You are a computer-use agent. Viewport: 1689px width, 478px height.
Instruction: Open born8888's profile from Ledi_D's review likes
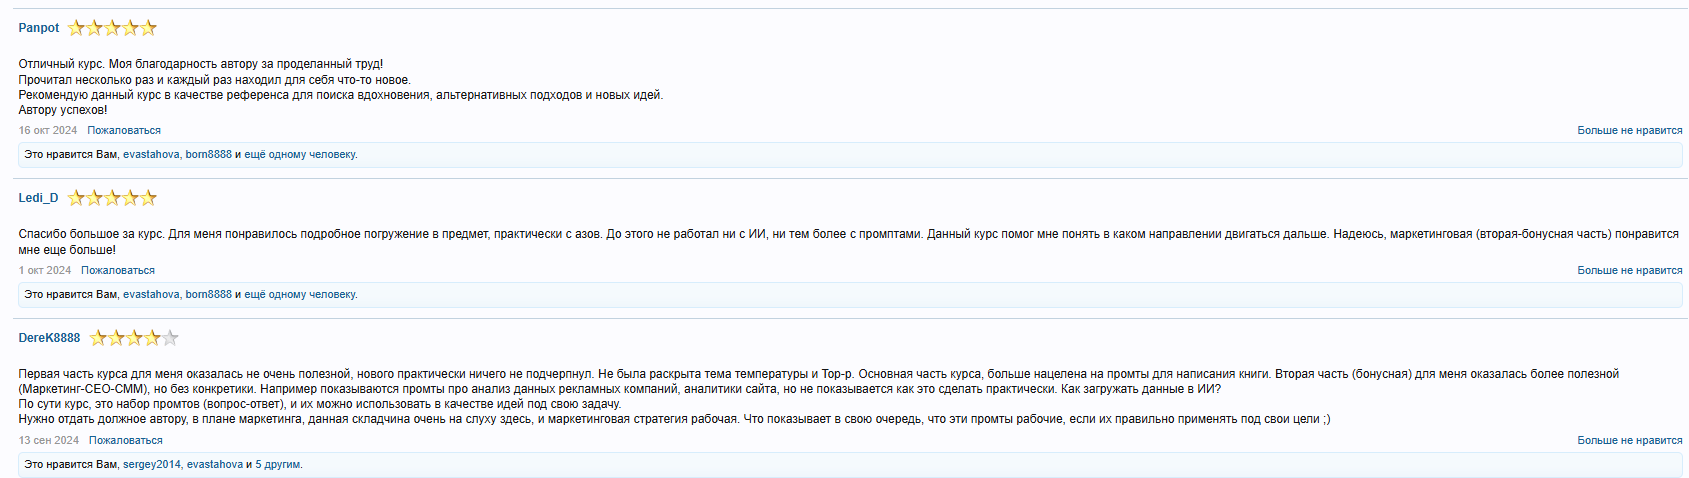pyautogui.click(x=208, y=295)
